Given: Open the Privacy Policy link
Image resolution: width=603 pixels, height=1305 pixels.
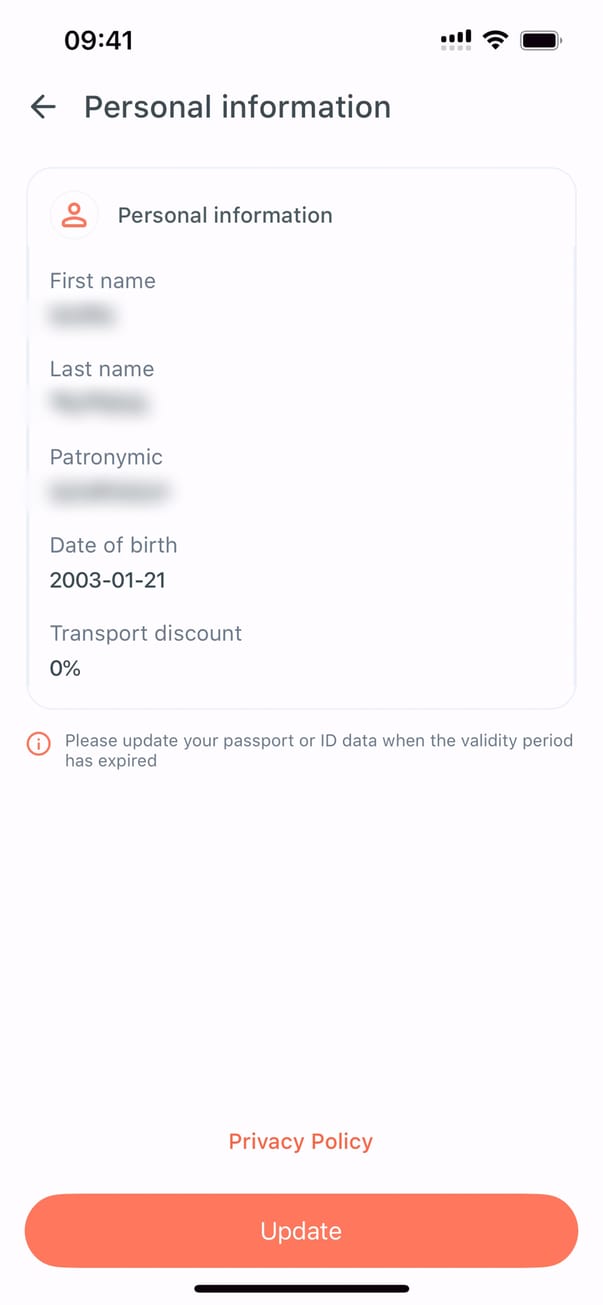Looking at the screenshot, I should pos(301,1142).
